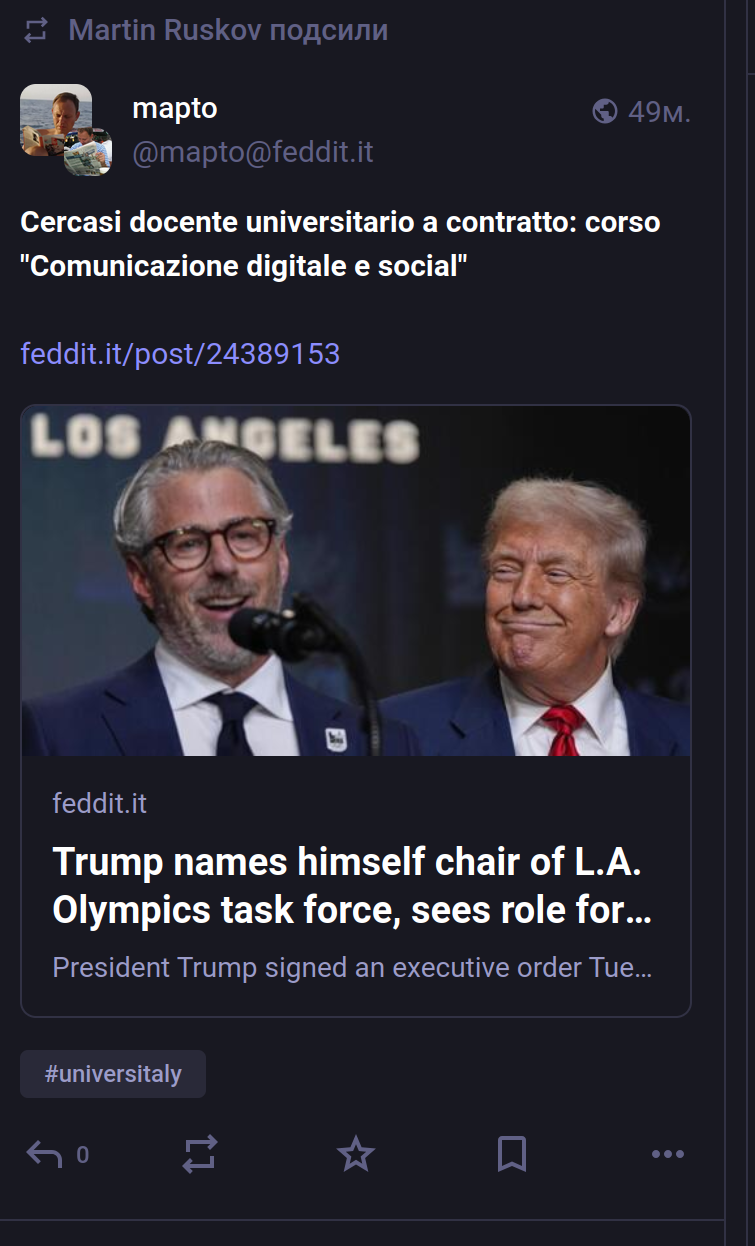Image resolution: width=755 pixels, height=1246 pixels.
Task: Click the @mapto@feddit.it handle
Action: pos(253,152)
